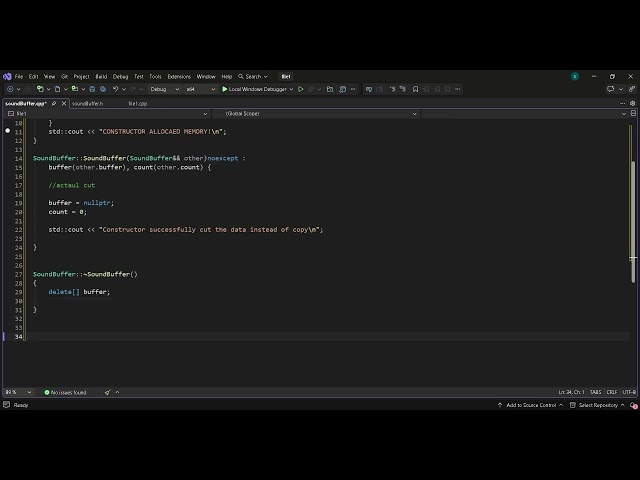Click the file1 solution name label
640x480 pixels.
[286, 76]
